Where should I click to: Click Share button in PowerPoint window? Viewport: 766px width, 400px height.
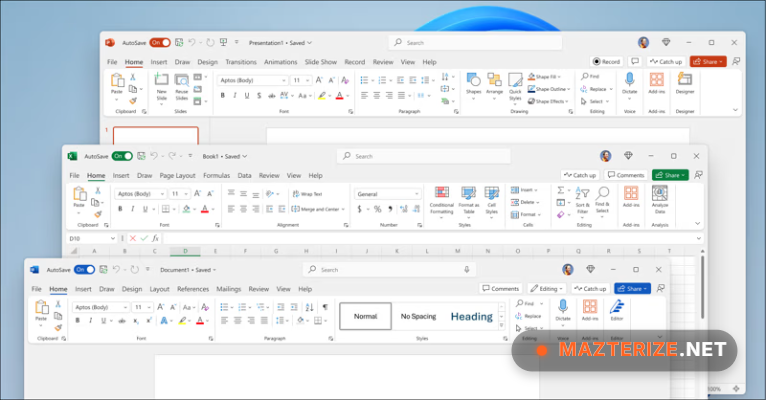point(708,62)
